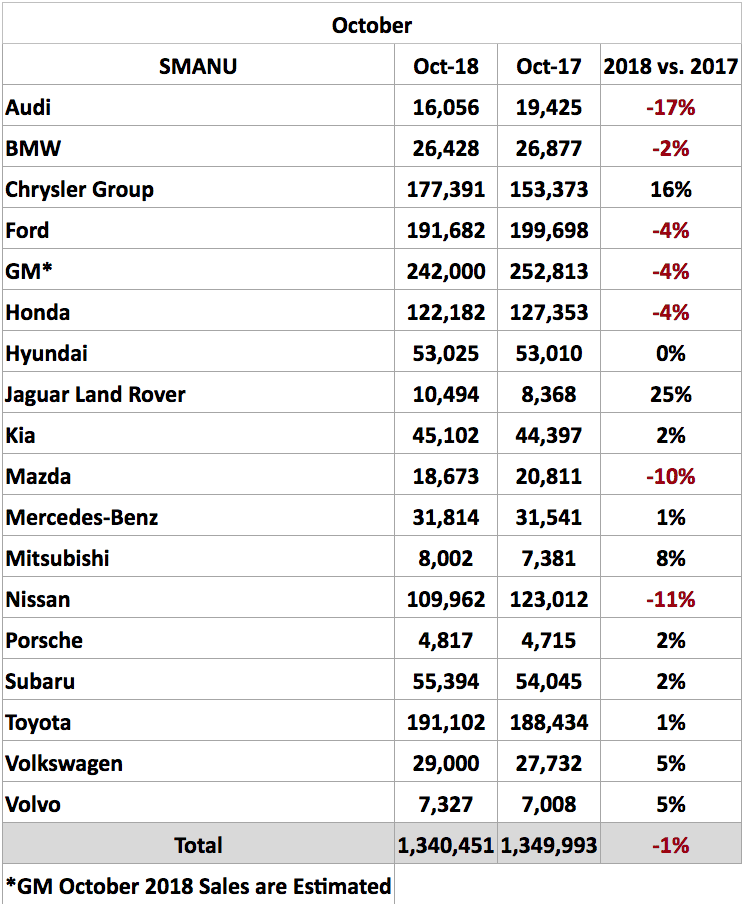745x907 pixels.
Task: Click the Oct-17 column header
Action: (x=548, y=67)
